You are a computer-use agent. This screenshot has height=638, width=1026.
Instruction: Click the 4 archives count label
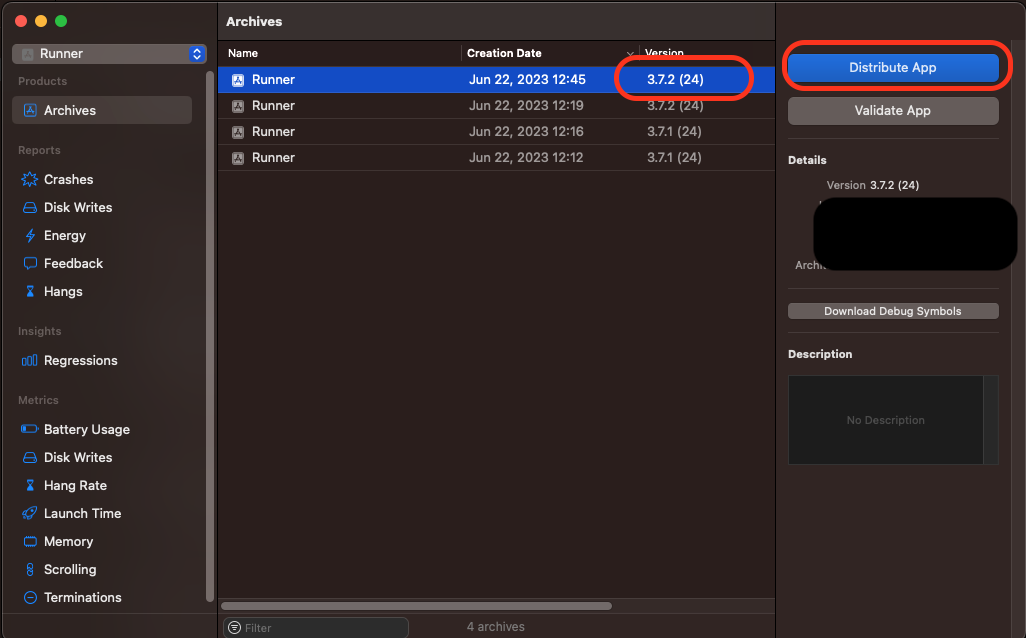click(495, 627)
